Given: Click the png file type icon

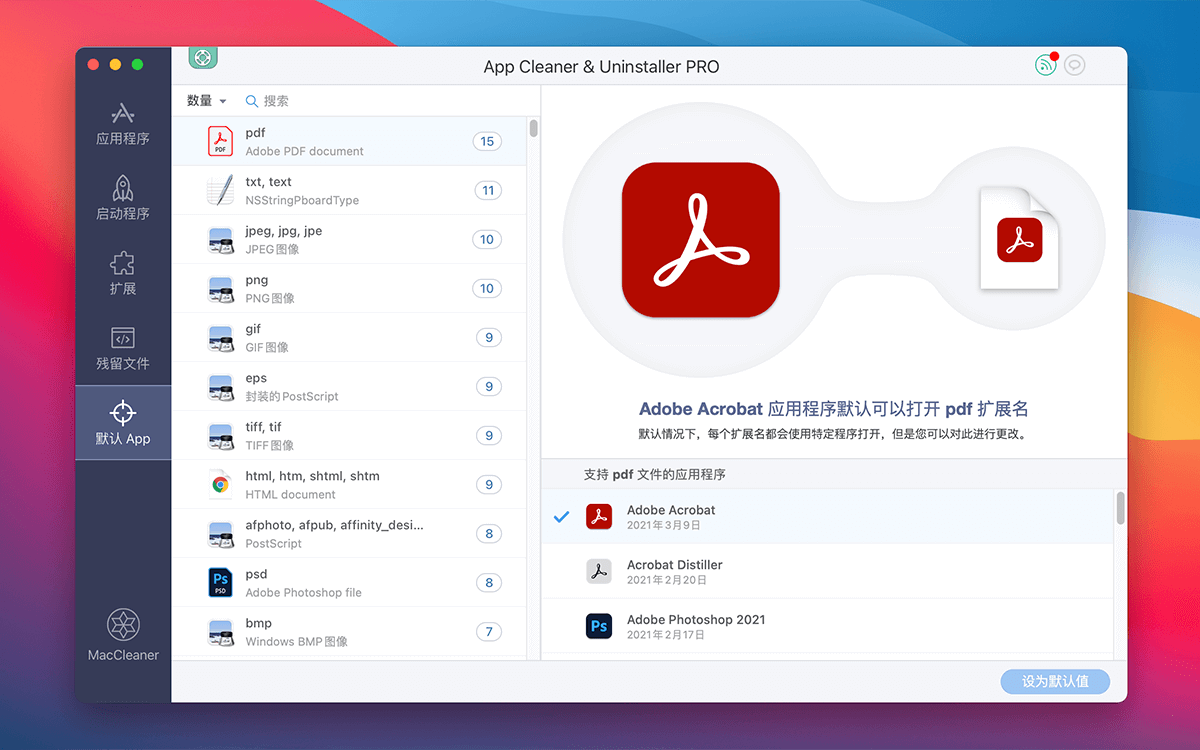Looking at the screenshot, I should pos(220,288).
